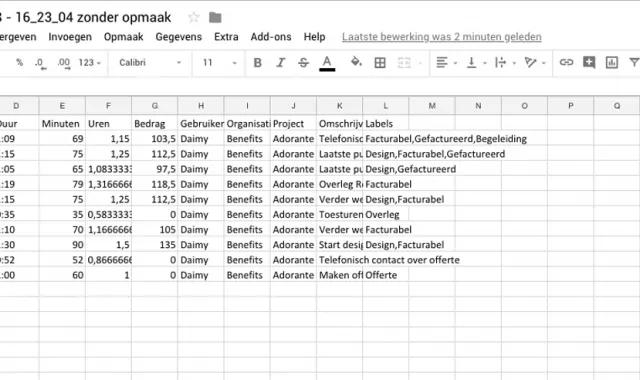Open last edit history link
The width and height of the screenshot is (640, 380).
tap(442, 37)
